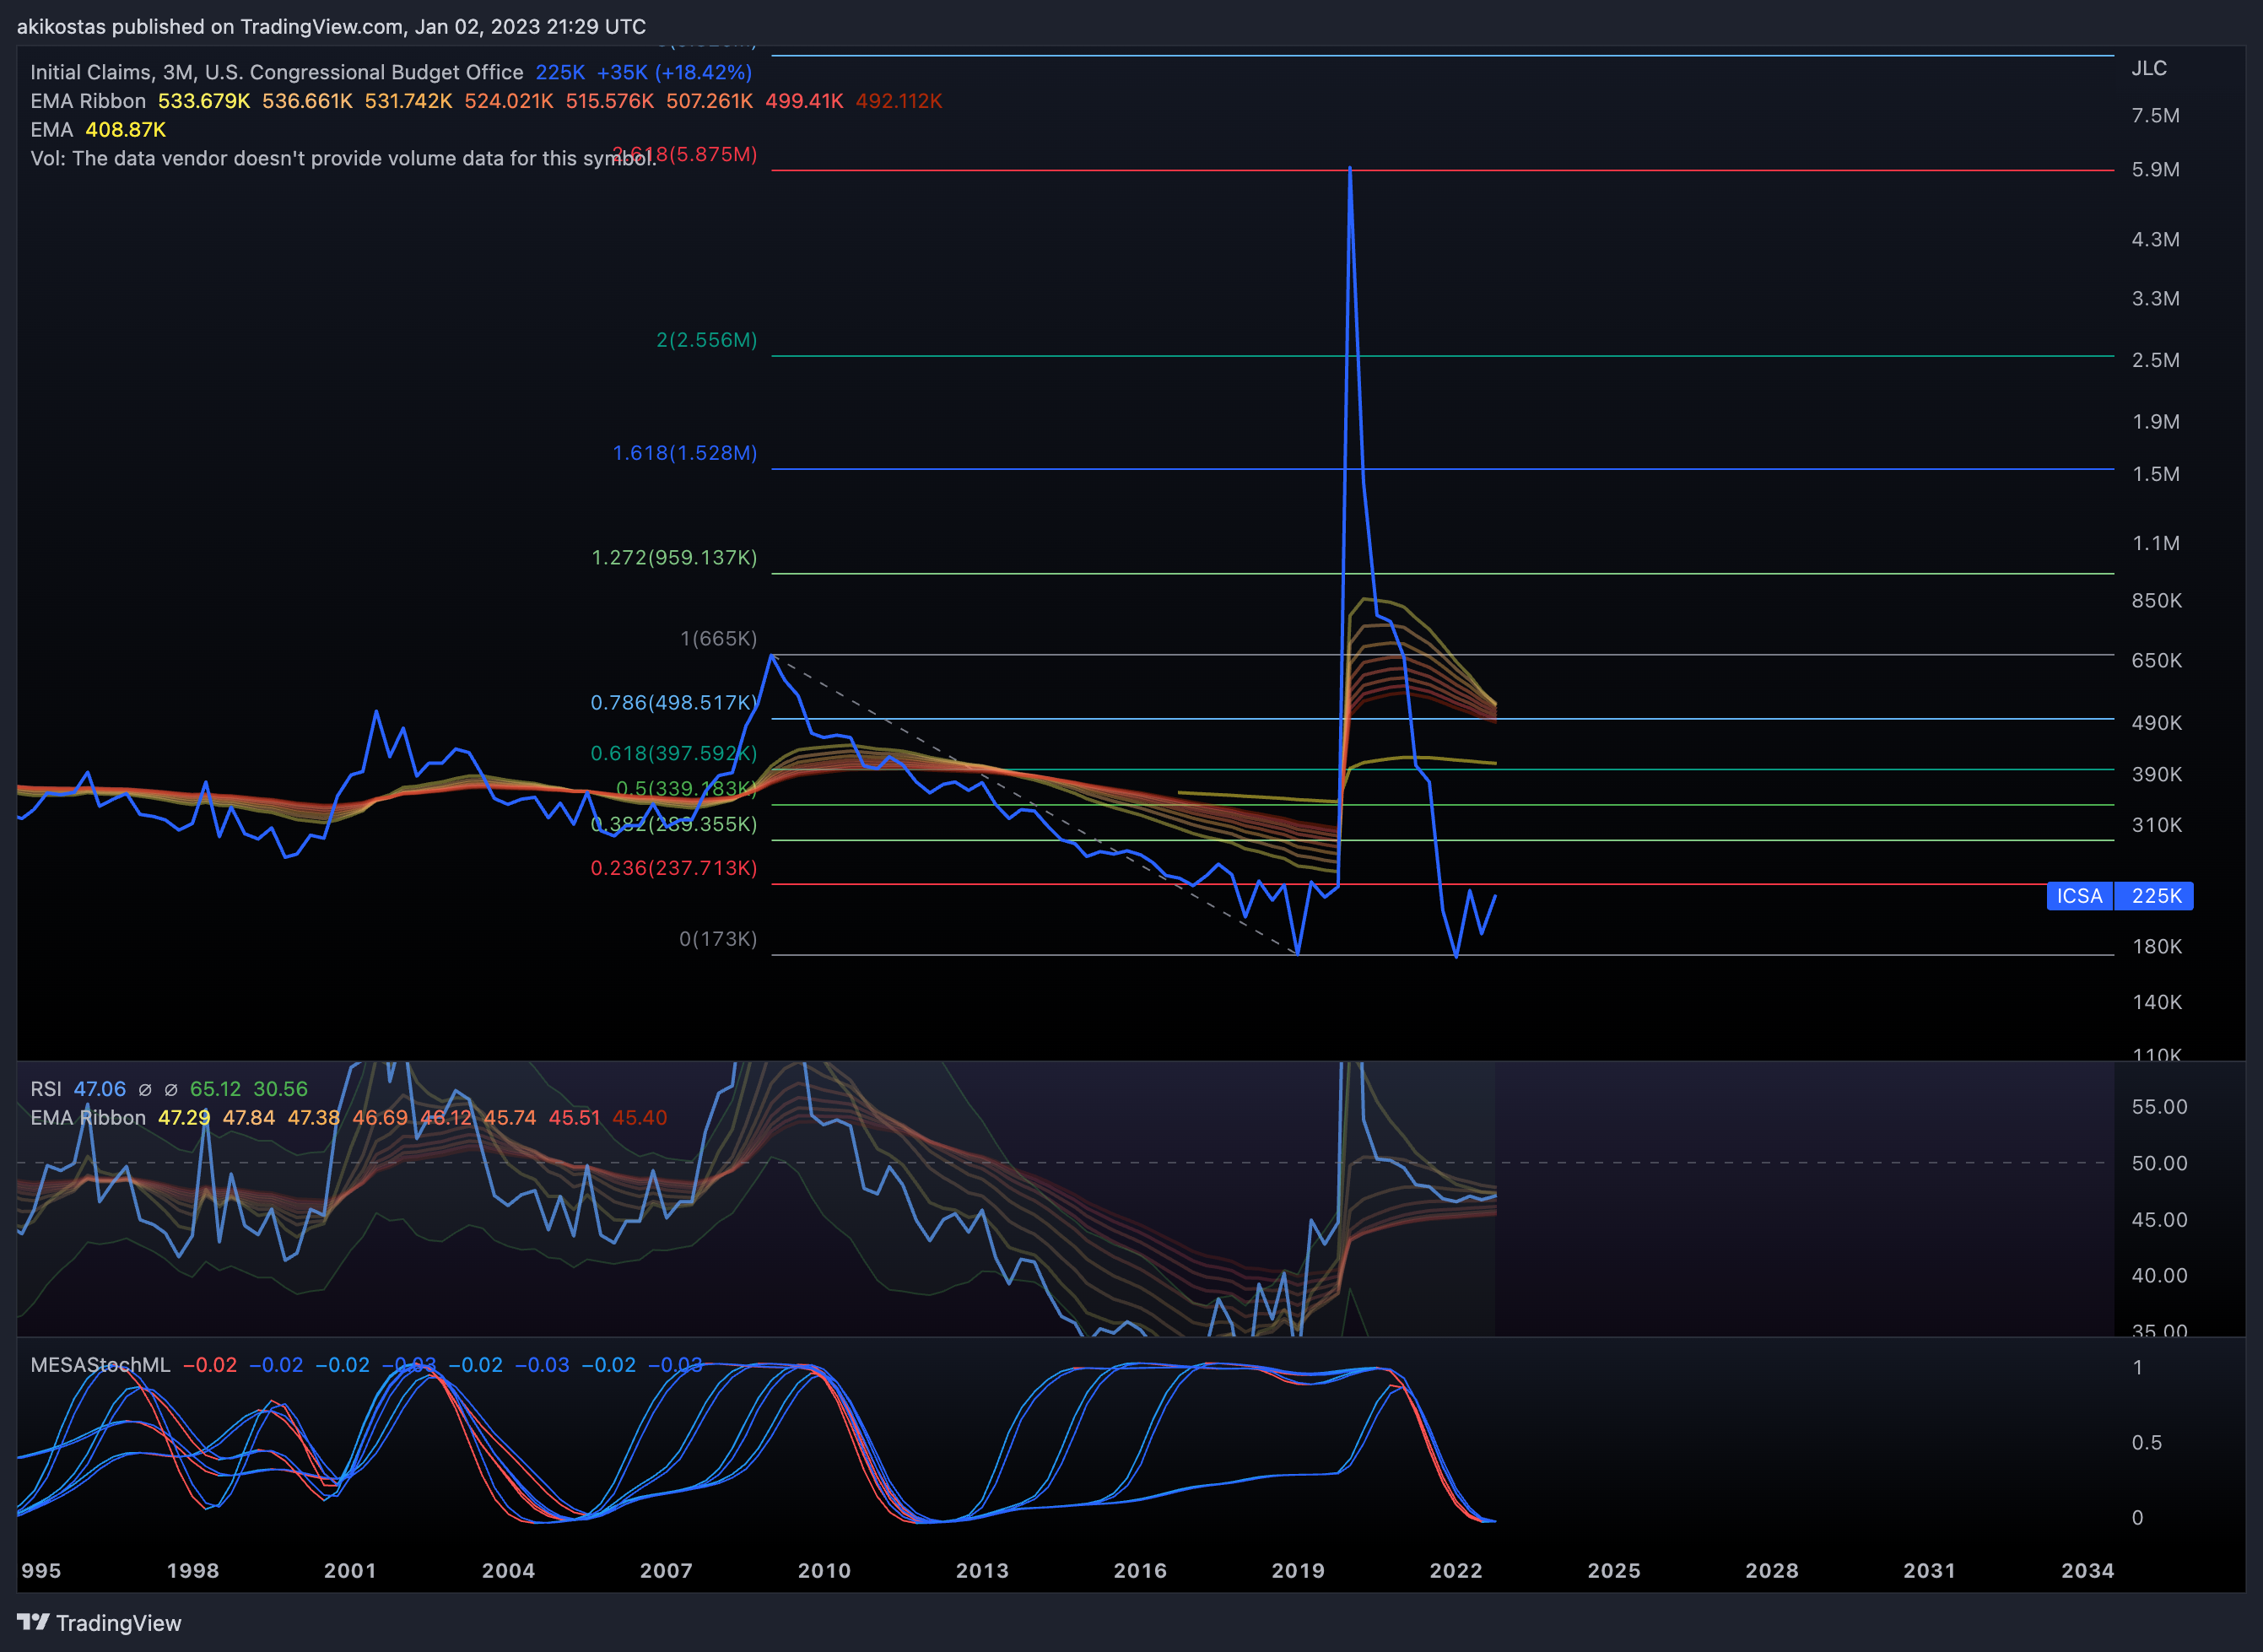This screenshot has width=2263, height=1652.
Task: Click the 0(173K) Fibonacci level label
Action: [719, 939]
